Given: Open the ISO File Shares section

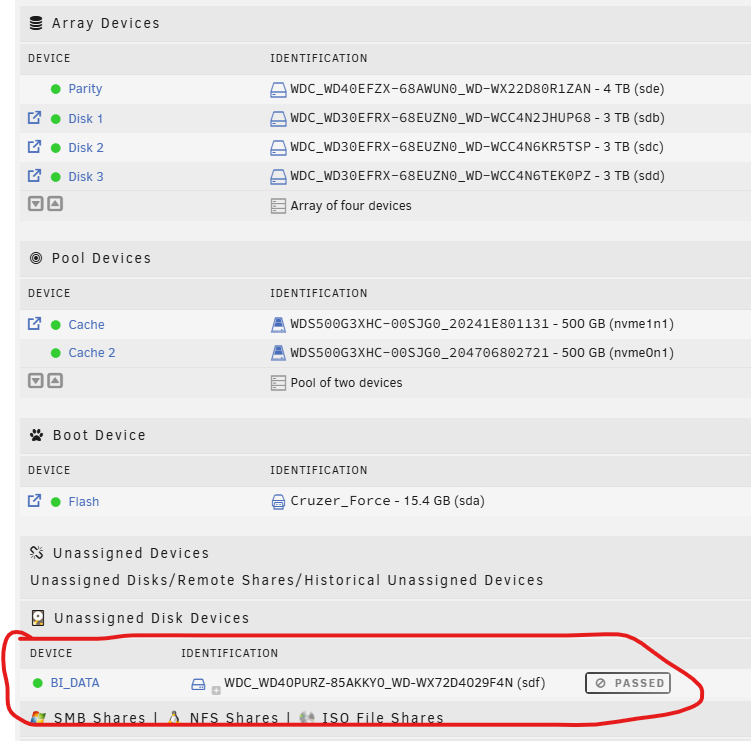Looking at the screenshot, I should [383, 718].
